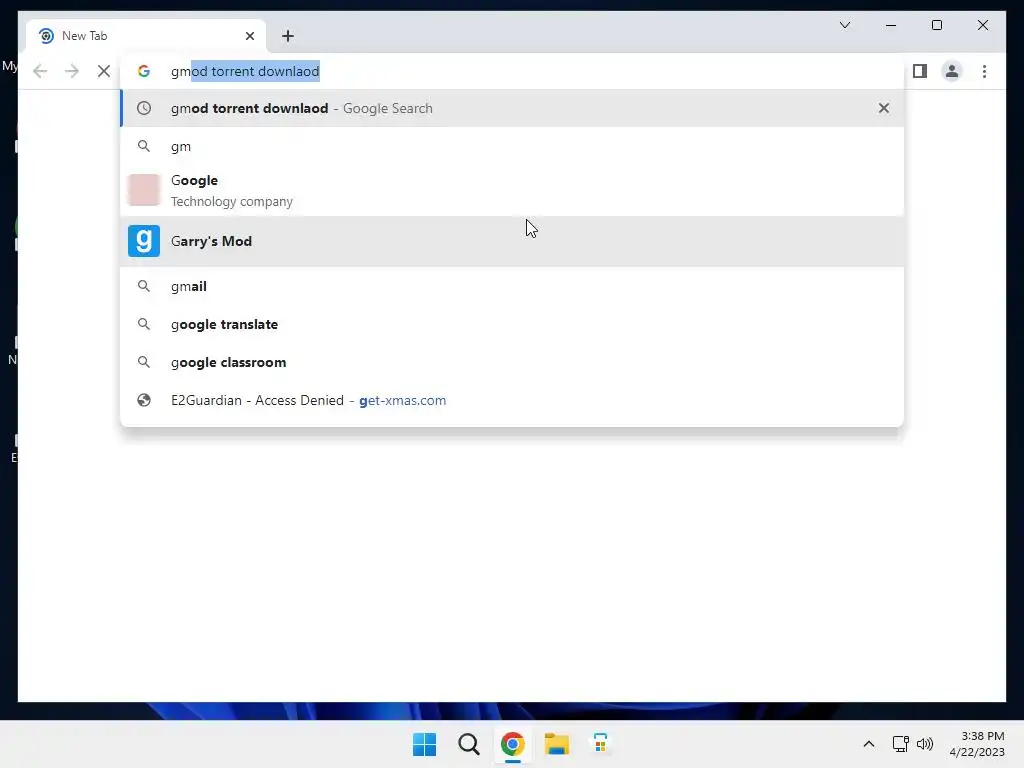Remove the gmod torrent downlaod history suggestion
Viewport: 1024px width, 768px height.
click(x=884, y=108)
